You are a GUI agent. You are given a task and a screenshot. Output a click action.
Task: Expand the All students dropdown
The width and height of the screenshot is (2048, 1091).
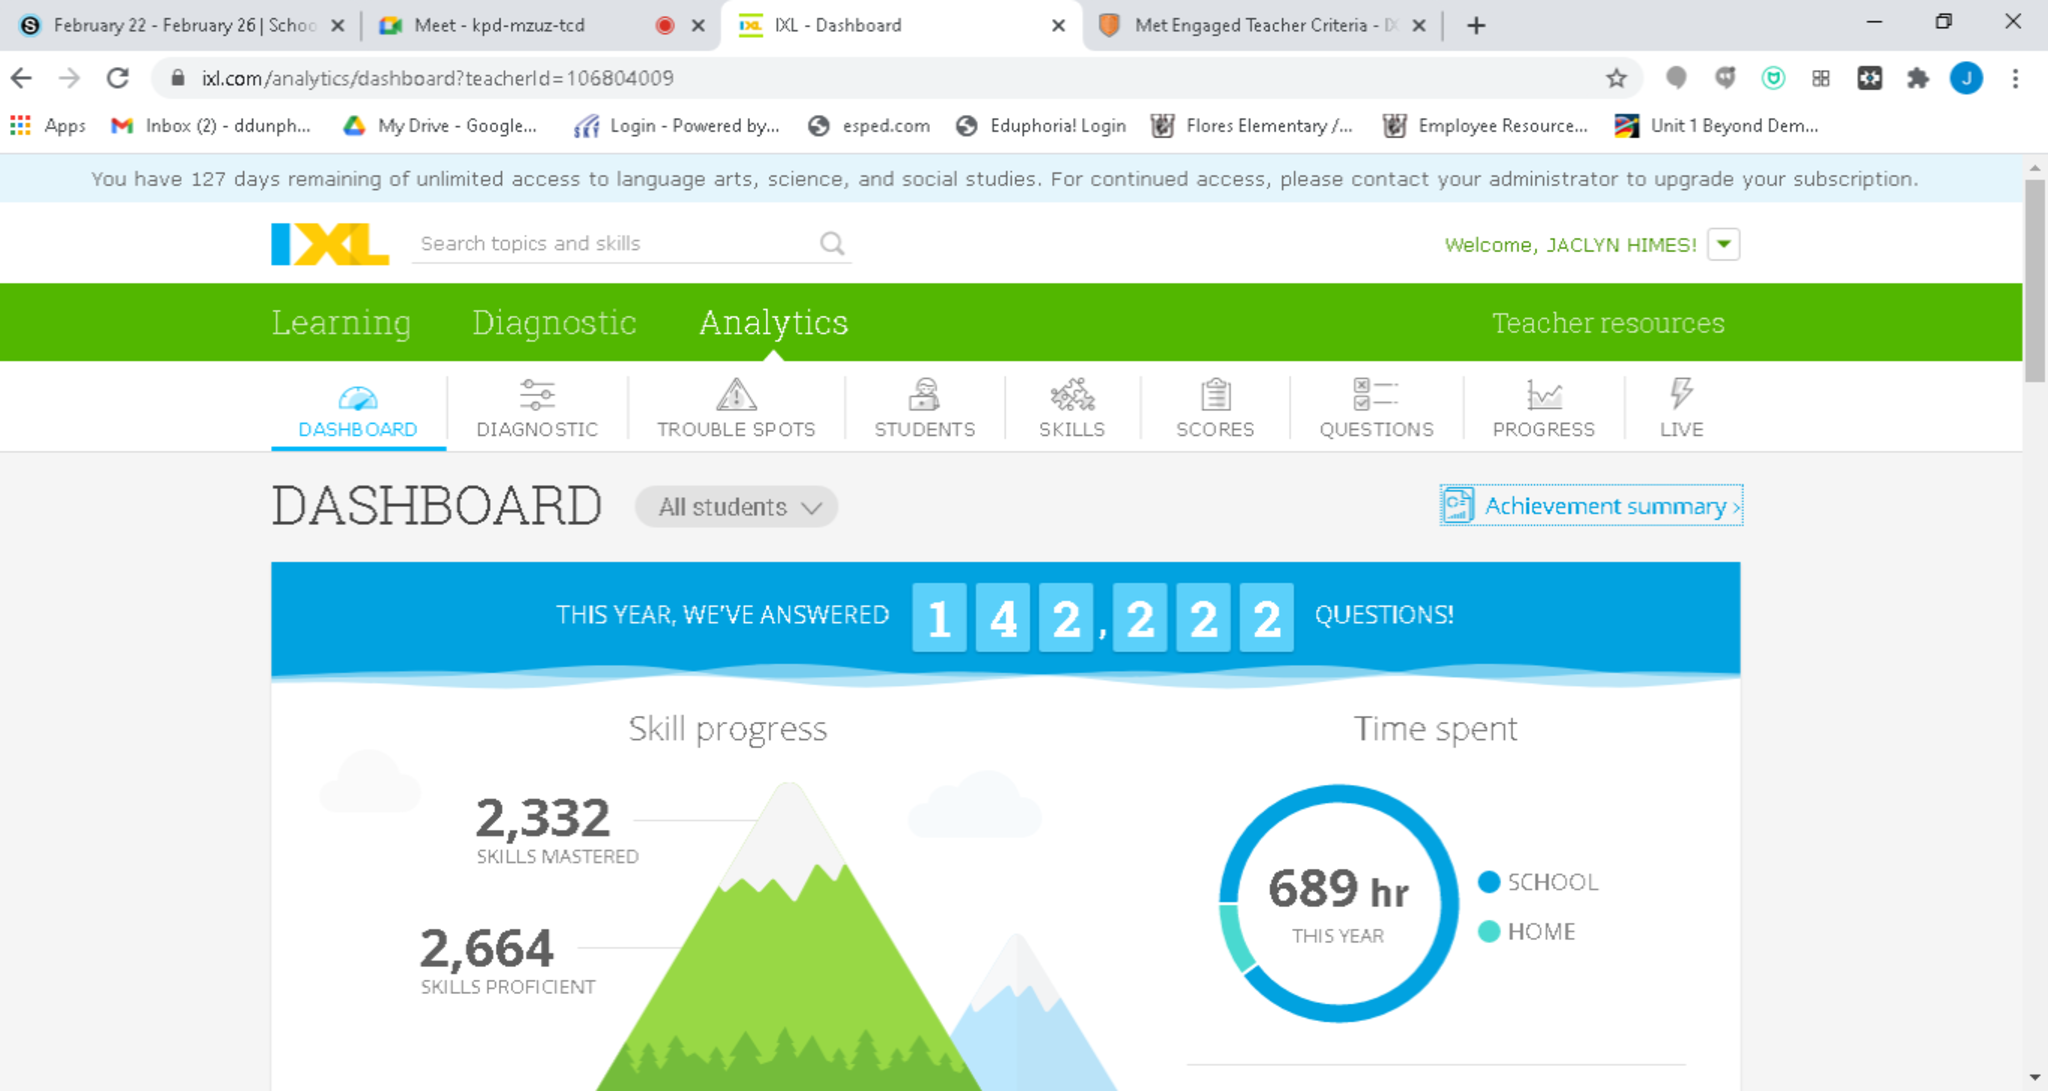[x=737, y=507]
